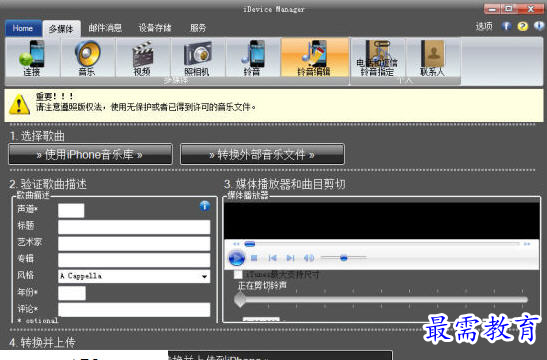Click the blue info icon in song description
Viewport: 547px width, 360px height.
[205, 206]
